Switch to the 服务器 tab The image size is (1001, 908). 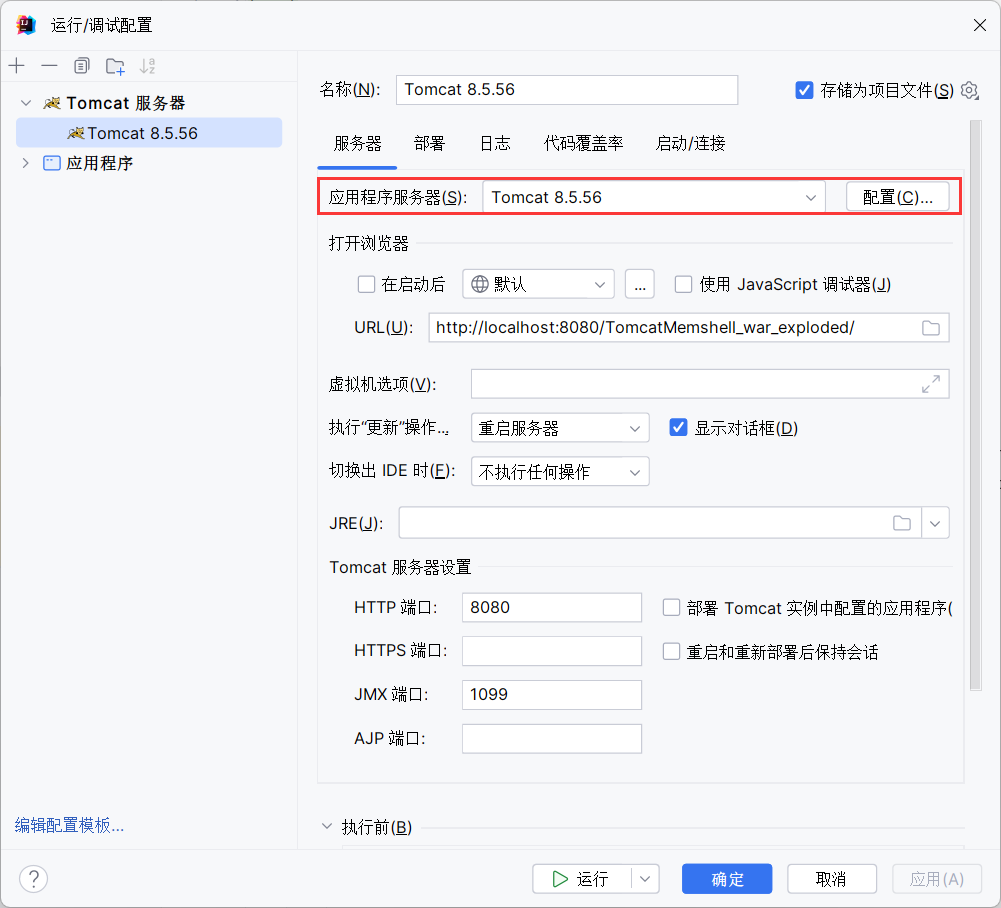coord(358,144)
